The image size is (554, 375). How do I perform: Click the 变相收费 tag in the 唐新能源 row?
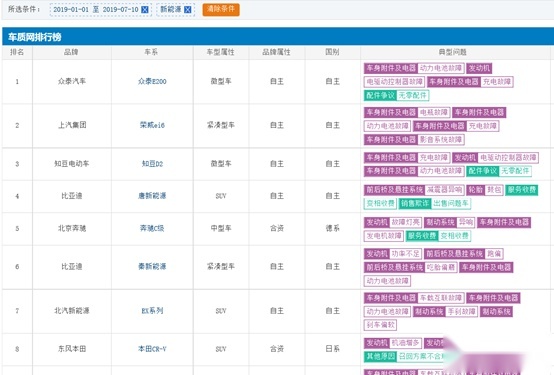point(380,203)
